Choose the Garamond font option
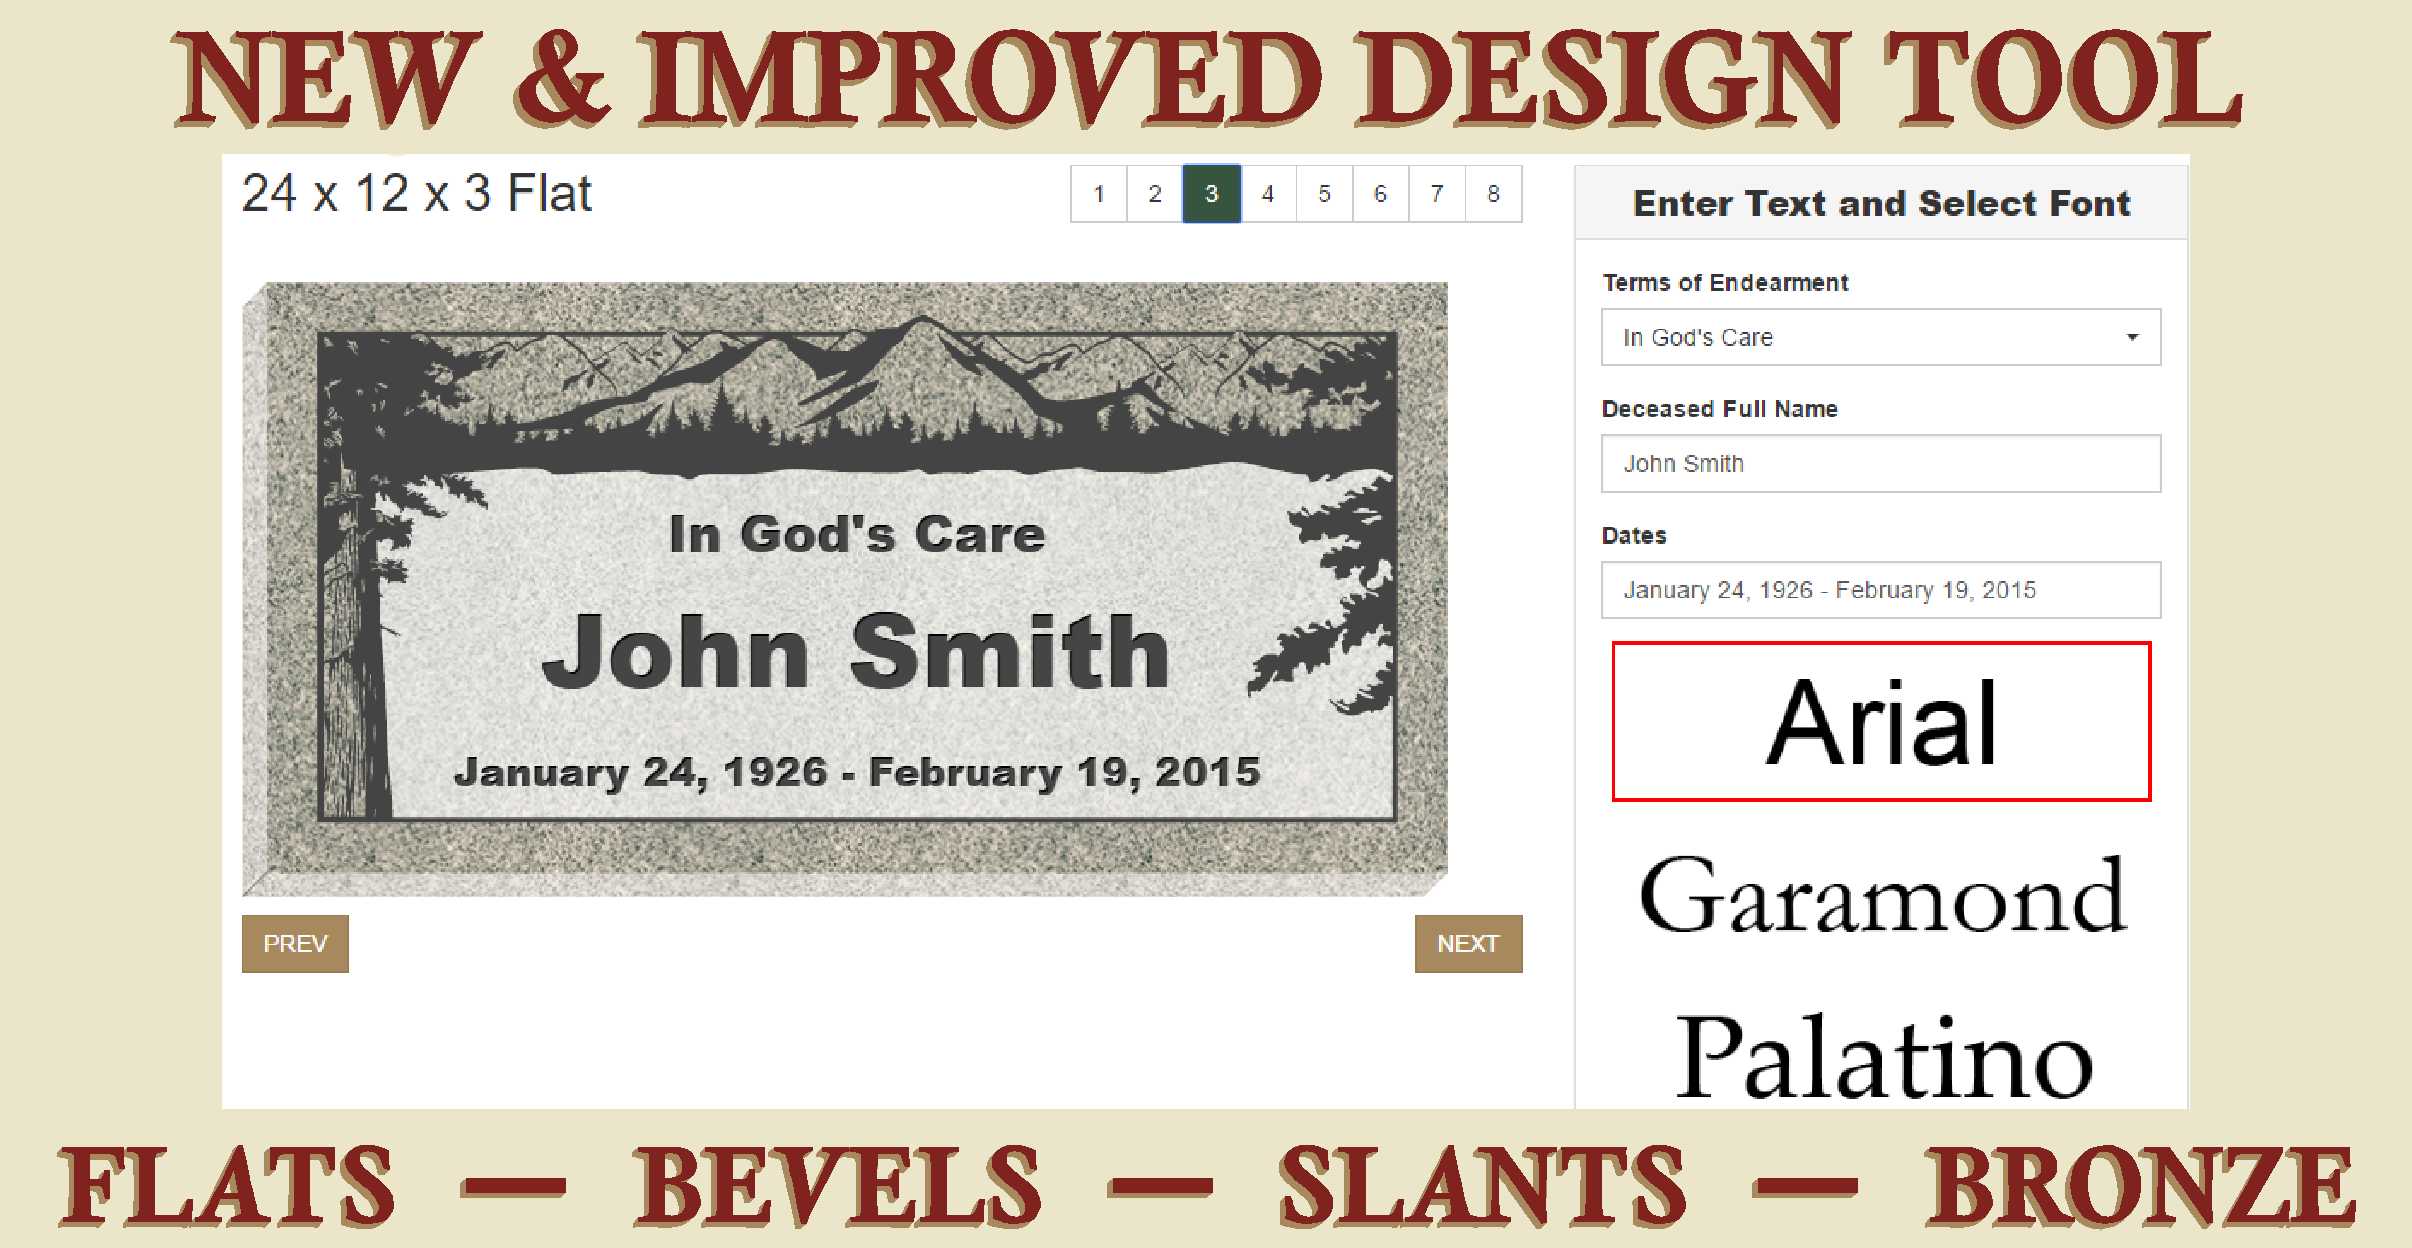 (1881, 895)
